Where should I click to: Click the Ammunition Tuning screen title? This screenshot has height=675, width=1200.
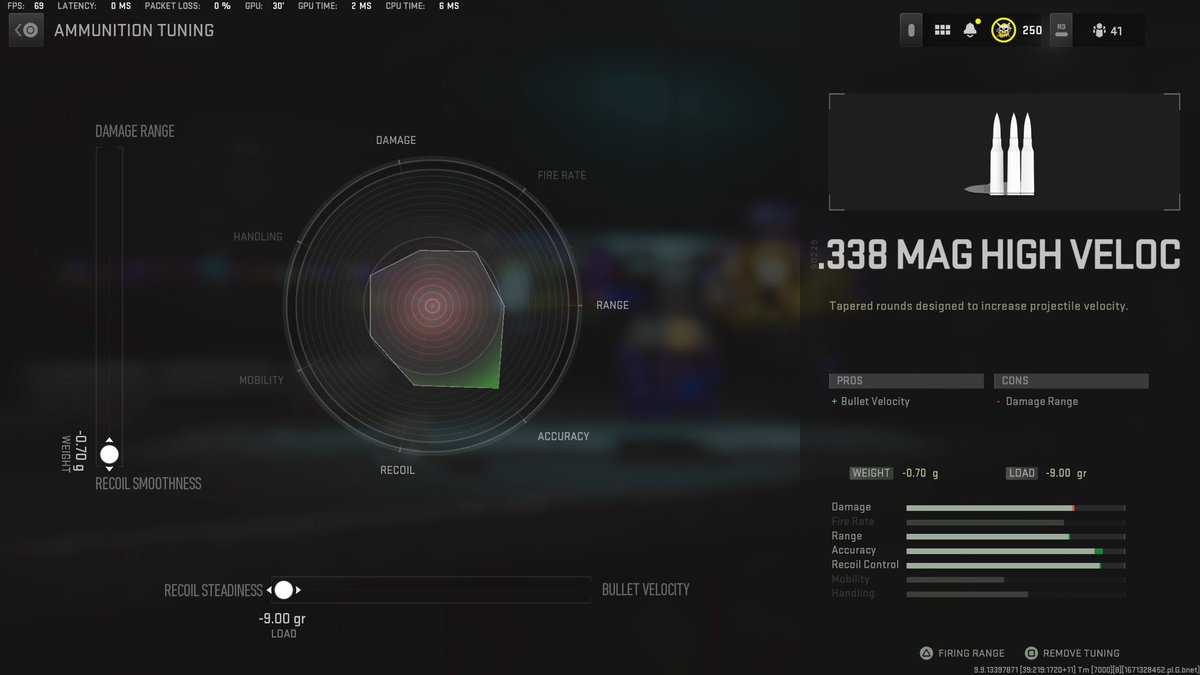click(x=134, y=30)
